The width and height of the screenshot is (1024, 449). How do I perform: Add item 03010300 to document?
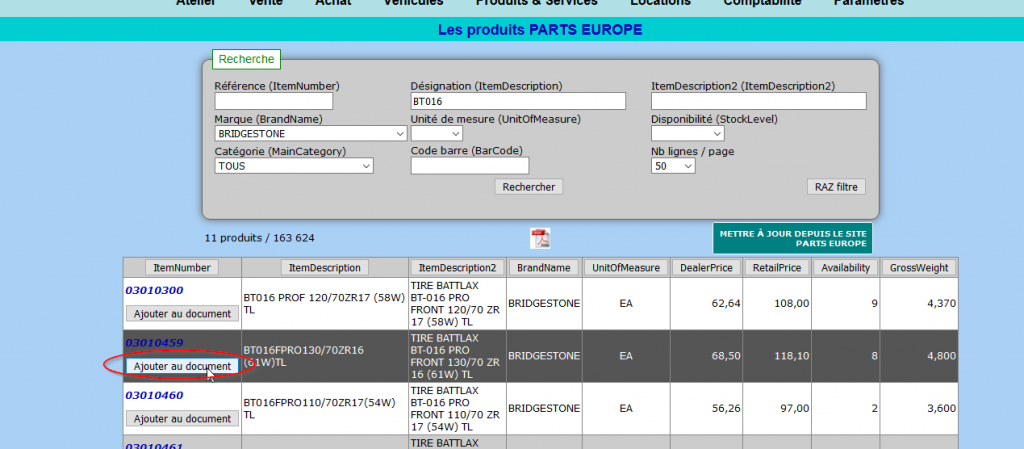coord(182,314)
